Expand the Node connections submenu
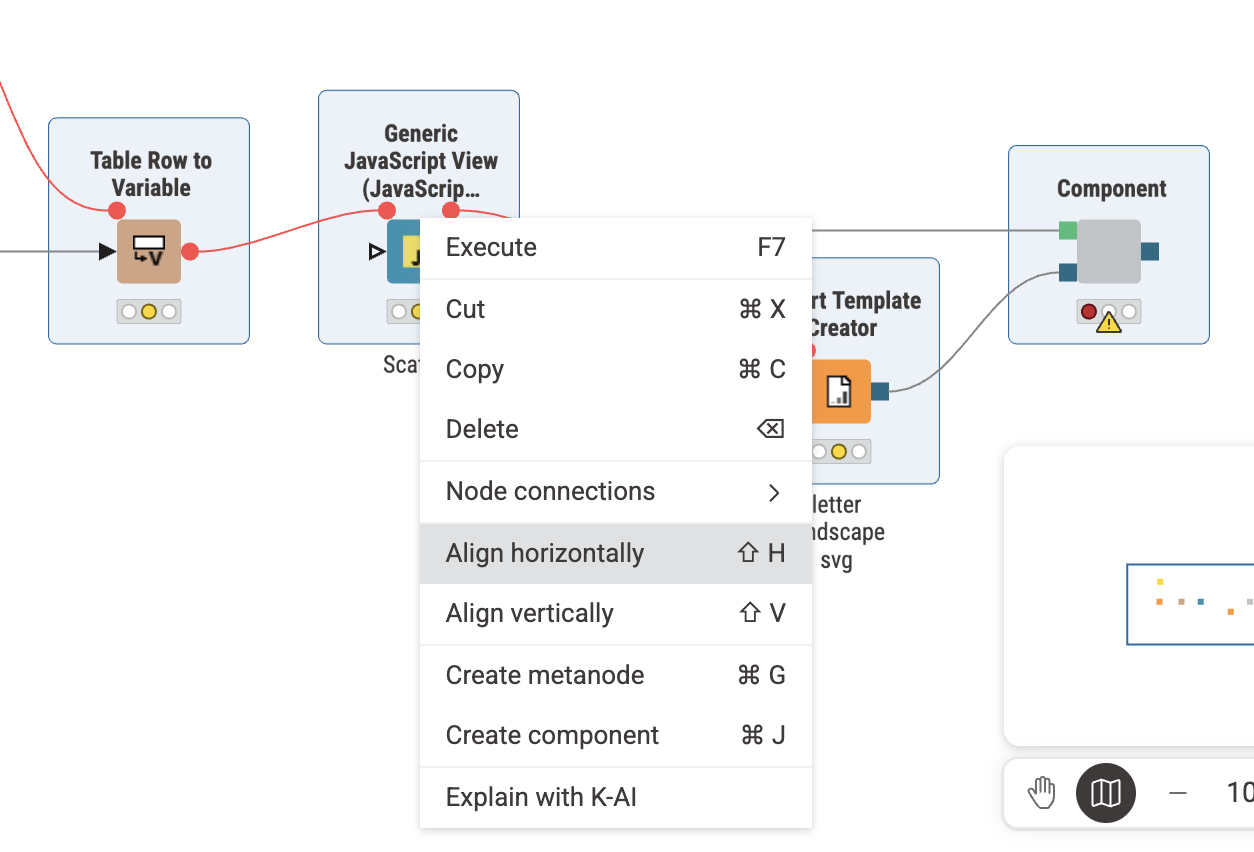 coord(615,492)
